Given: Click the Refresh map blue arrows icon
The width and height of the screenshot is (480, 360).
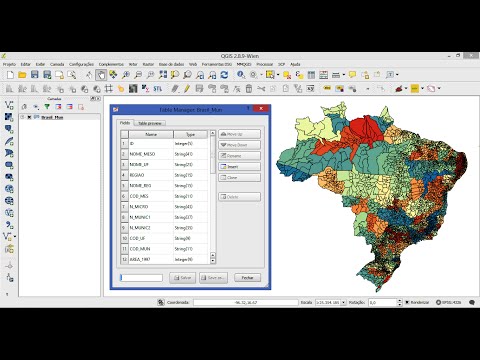Looking at the screenshot, I should click(224, 75).
